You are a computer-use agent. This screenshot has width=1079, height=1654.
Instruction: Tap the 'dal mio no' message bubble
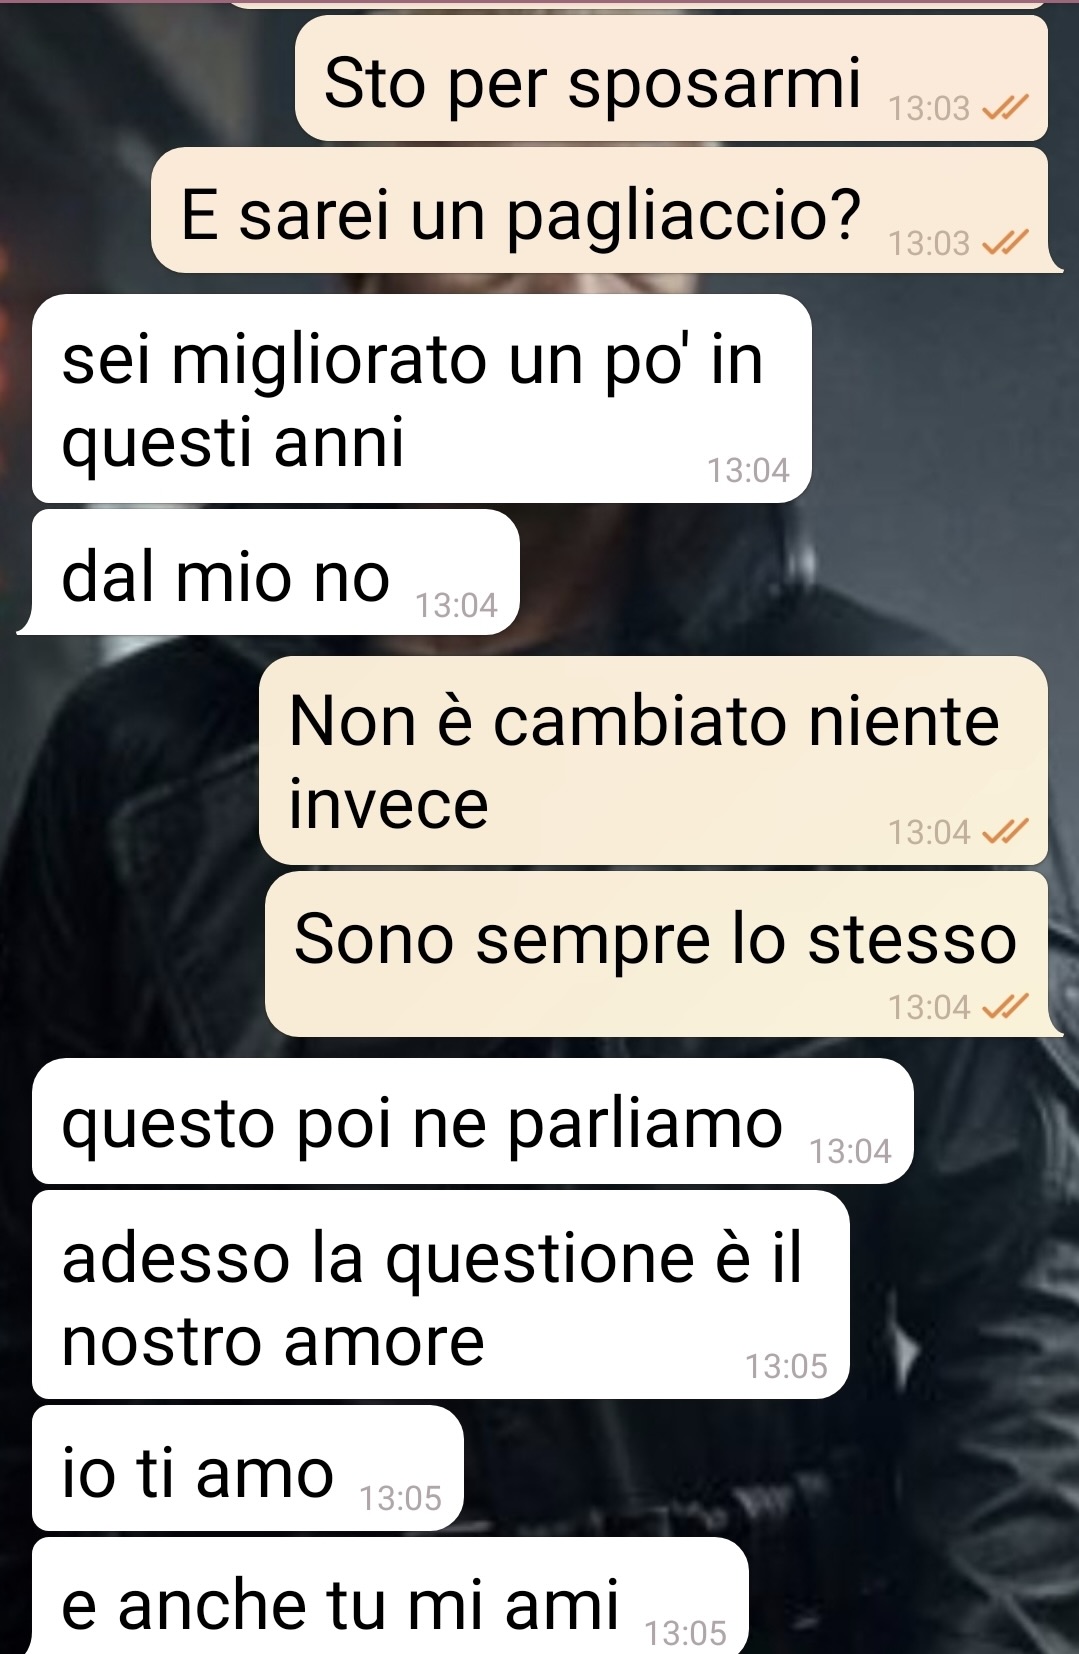point(269,572)
